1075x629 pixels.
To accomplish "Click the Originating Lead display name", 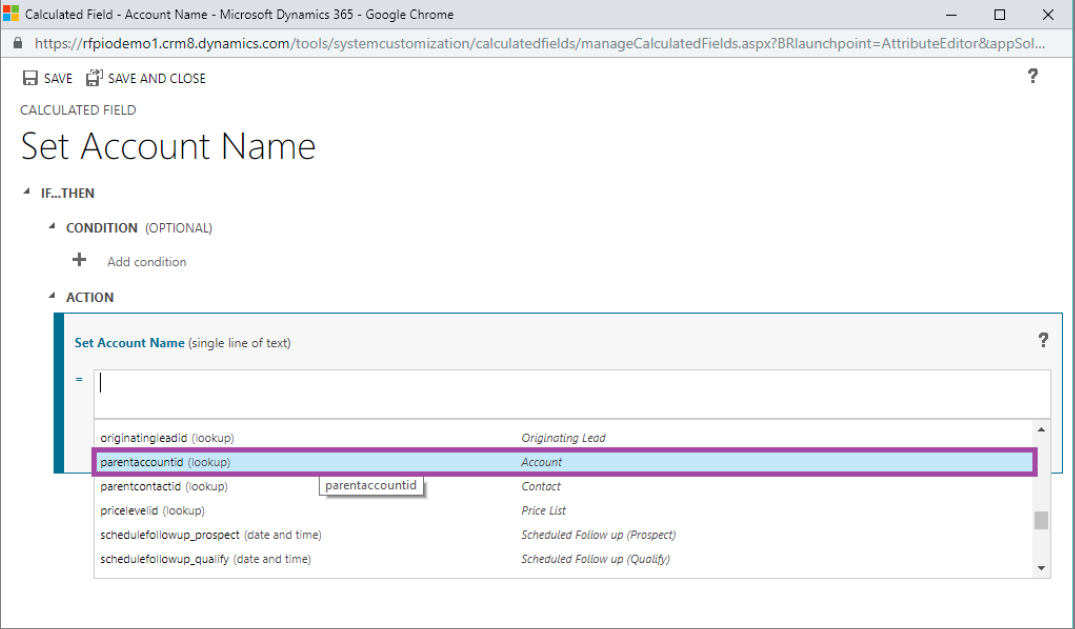I will pyautogui.click(x=563, y=438).
